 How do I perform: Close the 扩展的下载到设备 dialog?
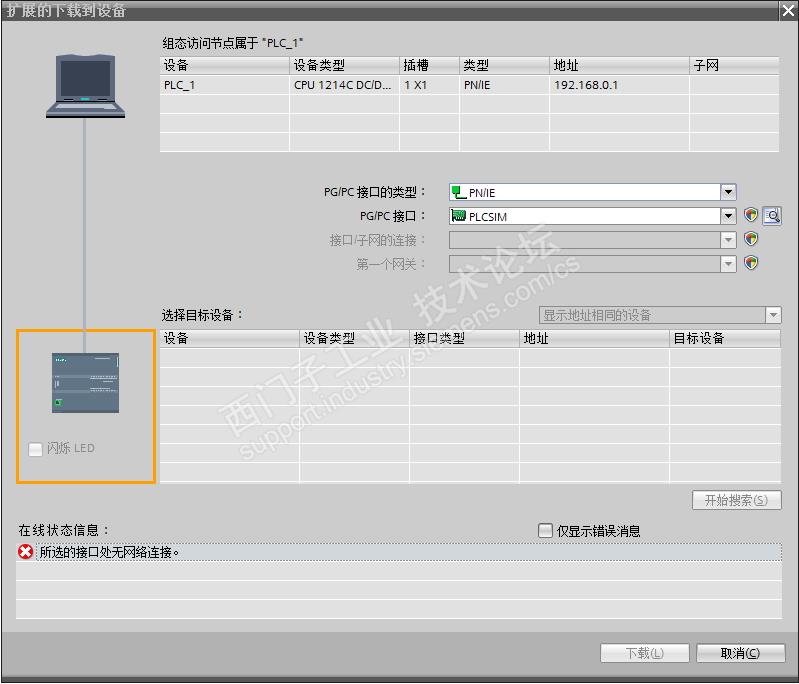pos(788,10)
